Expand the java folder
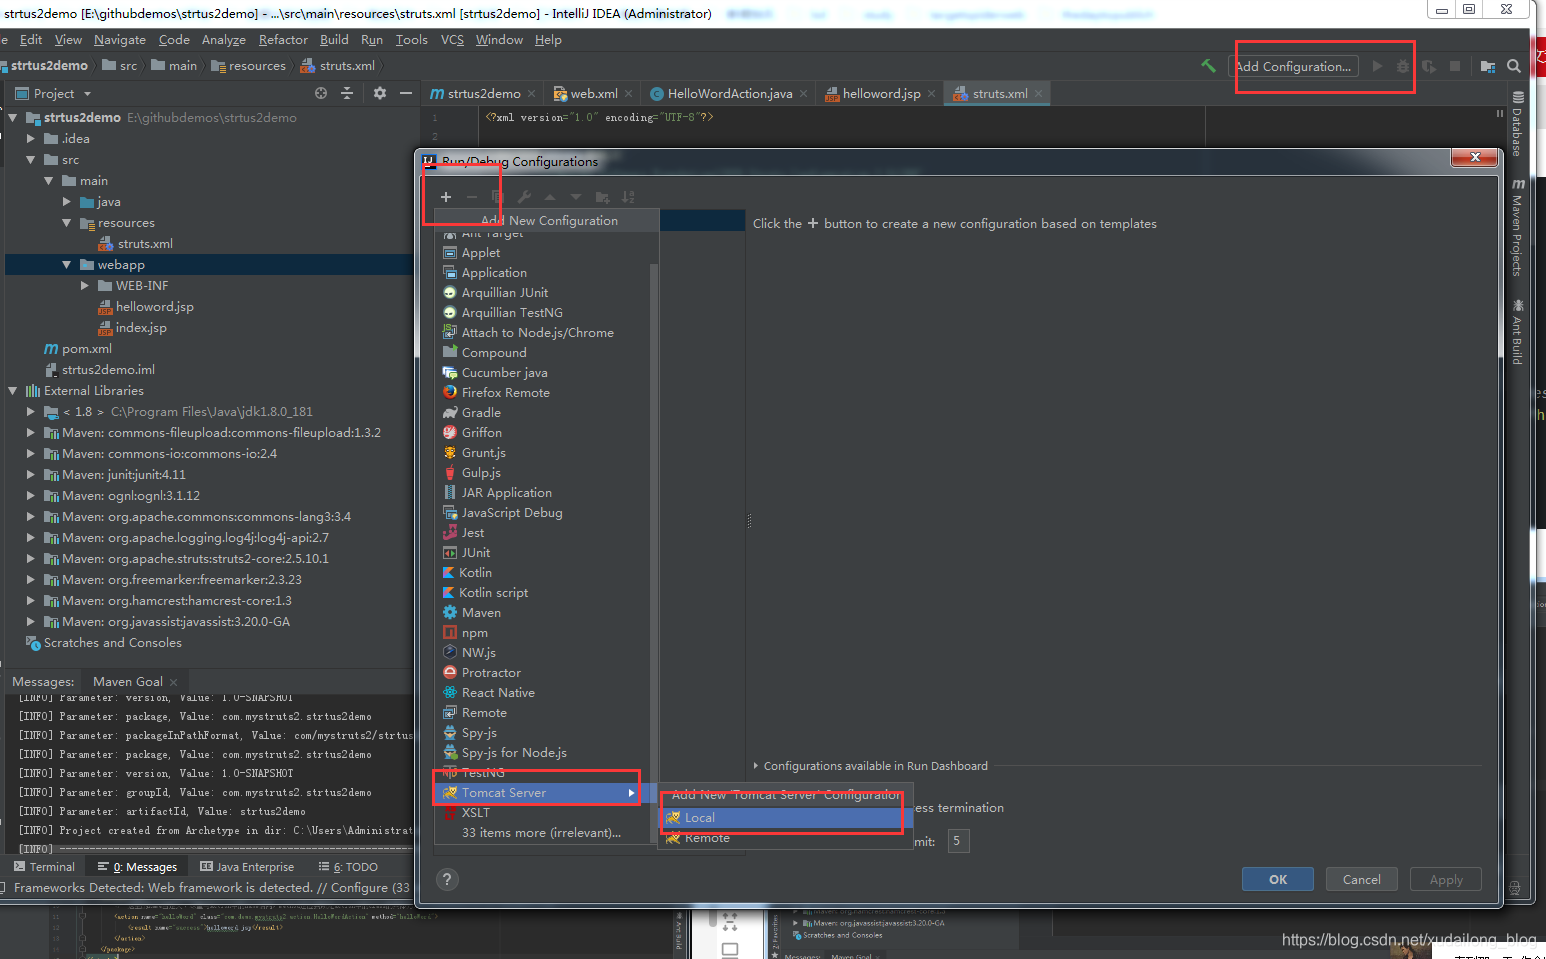 point(67,202)
